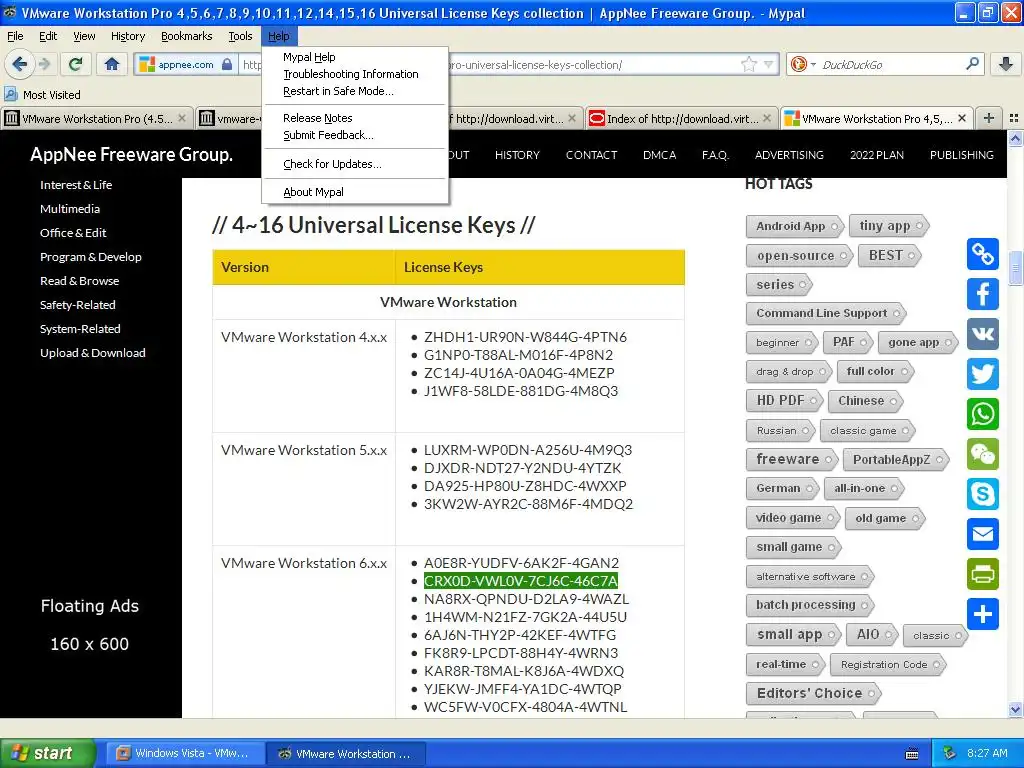The width and height of the screenshot is (1024, 768).
Task: Open more share options plus icon
Action: pos(983,614)
